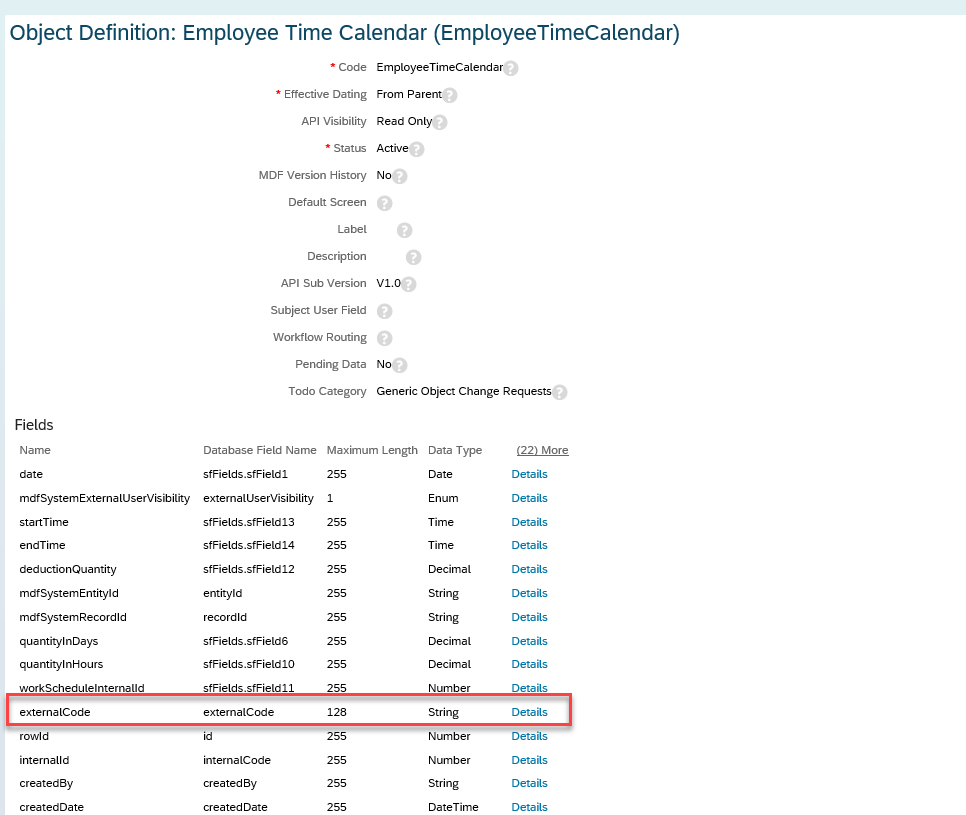The height and width of the screenshot is (815, 966).
Task: Click the Subject User Field help icon
Action: click(384, 311)
